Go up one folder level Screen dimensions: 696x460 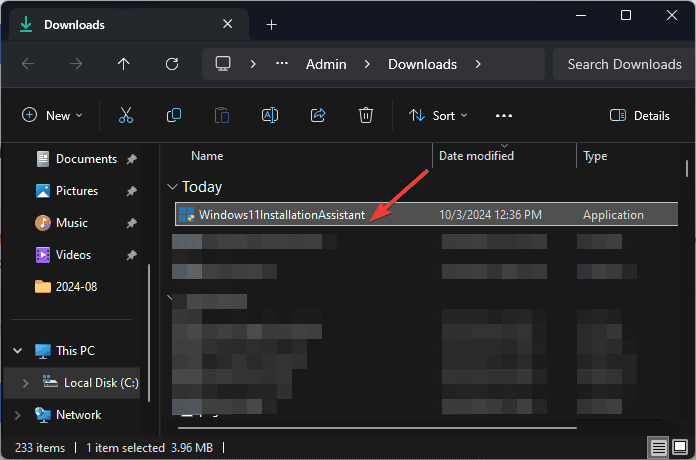[124, 64]
